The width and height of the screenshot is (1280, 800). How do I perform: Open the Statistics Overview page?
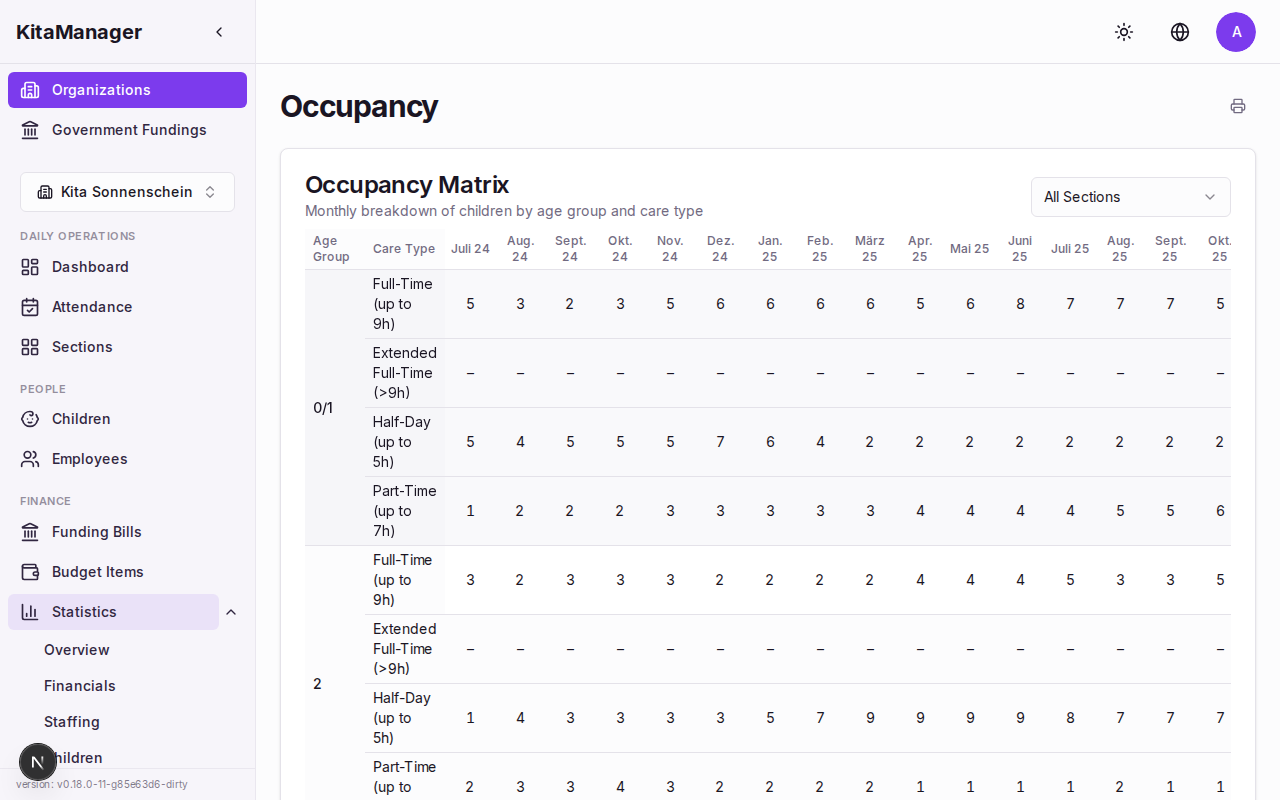pyautogui.click(x=76, y=649)
